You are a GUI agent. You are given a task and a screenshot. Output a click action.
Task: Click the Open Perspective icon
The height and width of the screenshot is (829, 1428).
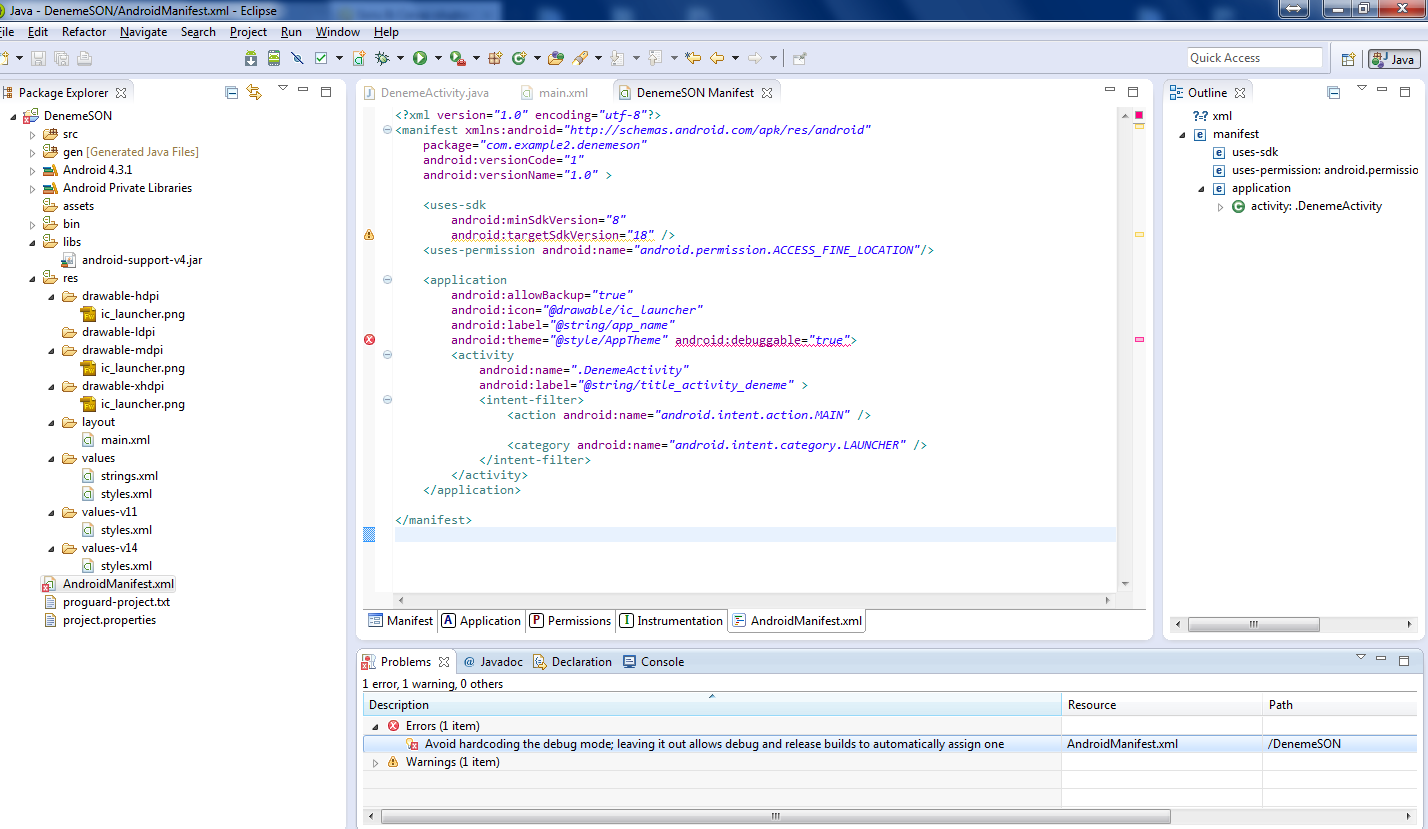[x=1348, y=59]
